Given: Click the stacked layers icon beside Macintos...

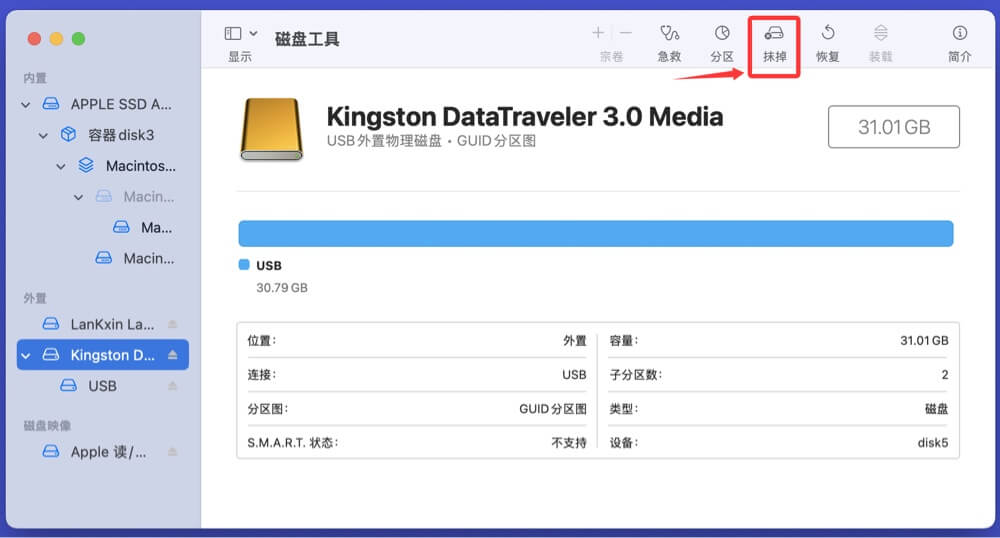Looking at the screenshot, I should (x=86, y=165).
